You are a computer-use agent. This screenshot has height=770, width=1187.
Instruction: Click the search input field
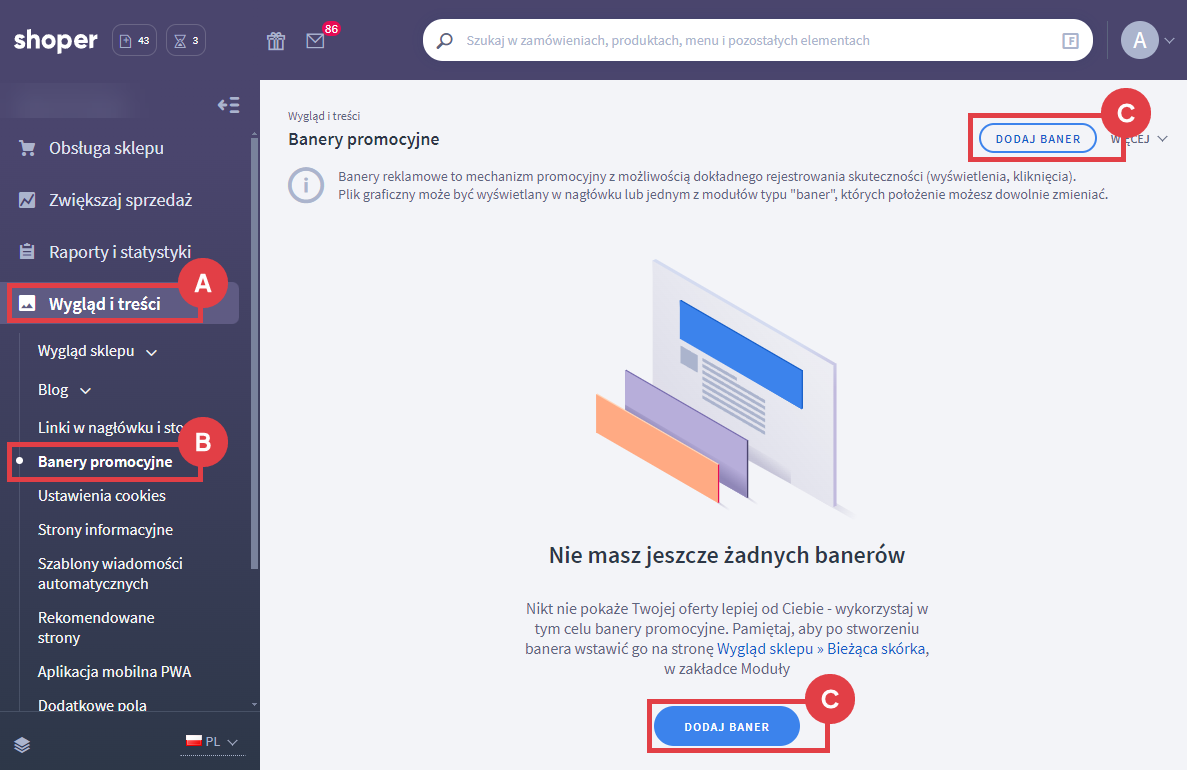click(760, 41)
